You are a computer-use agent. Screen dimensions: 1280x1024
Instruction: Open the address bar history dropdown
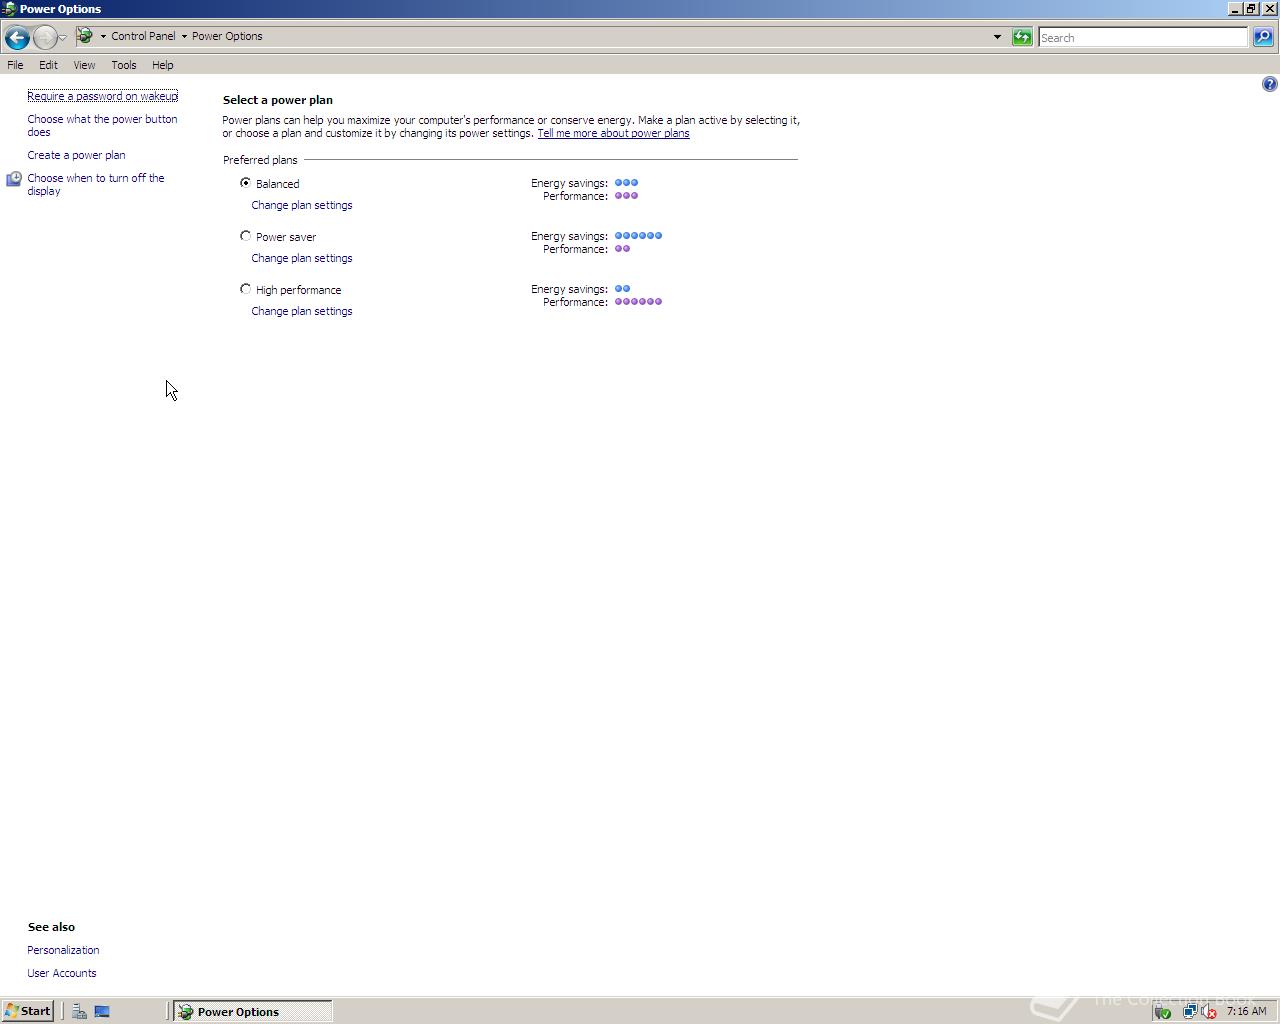coord(997,37)
